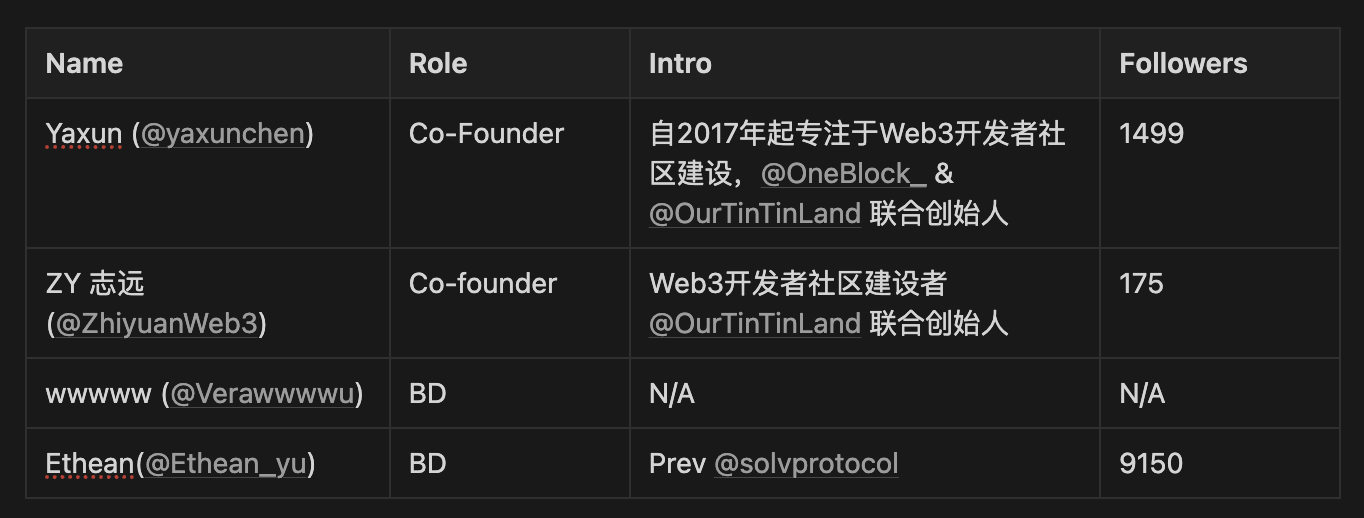Open the @yaxunchen profile link
The height and width of the screenshot is (518, 1364).
tap(222, 134)
